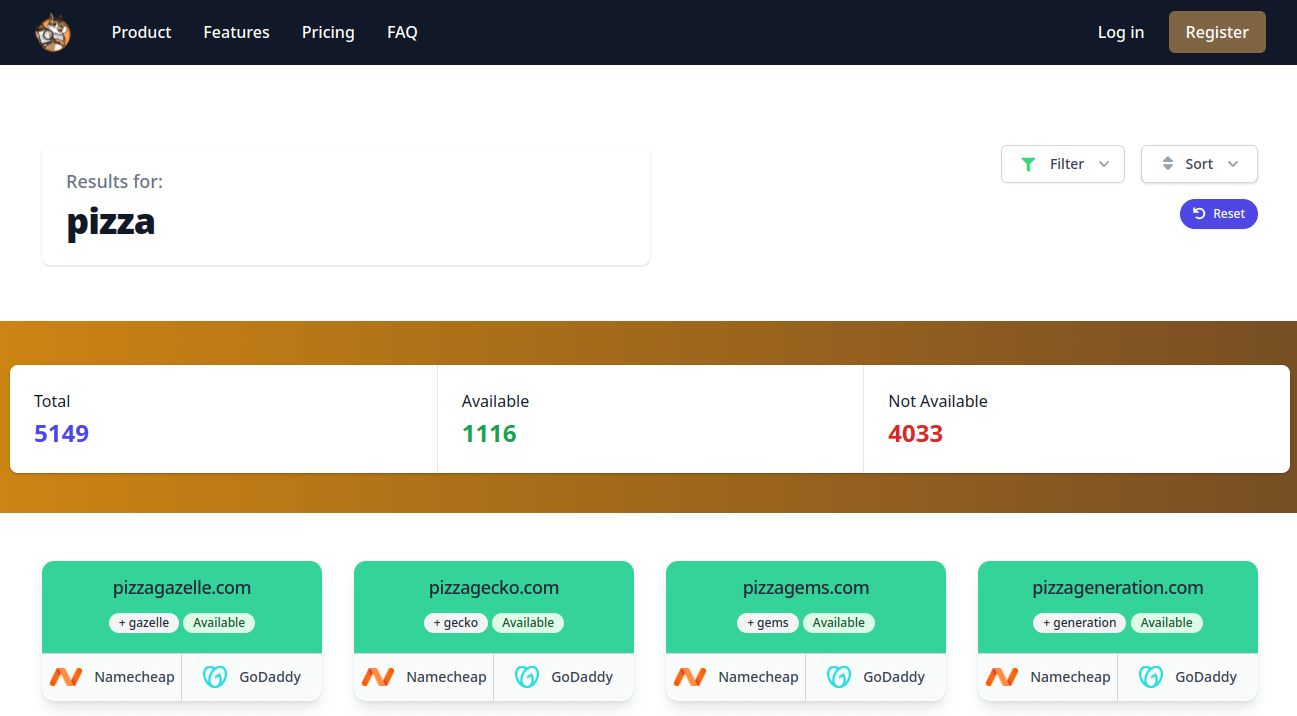
Task: Click Available badge on pizzageneration.com
Action: pyautogui.click(x=1167, y=623)
